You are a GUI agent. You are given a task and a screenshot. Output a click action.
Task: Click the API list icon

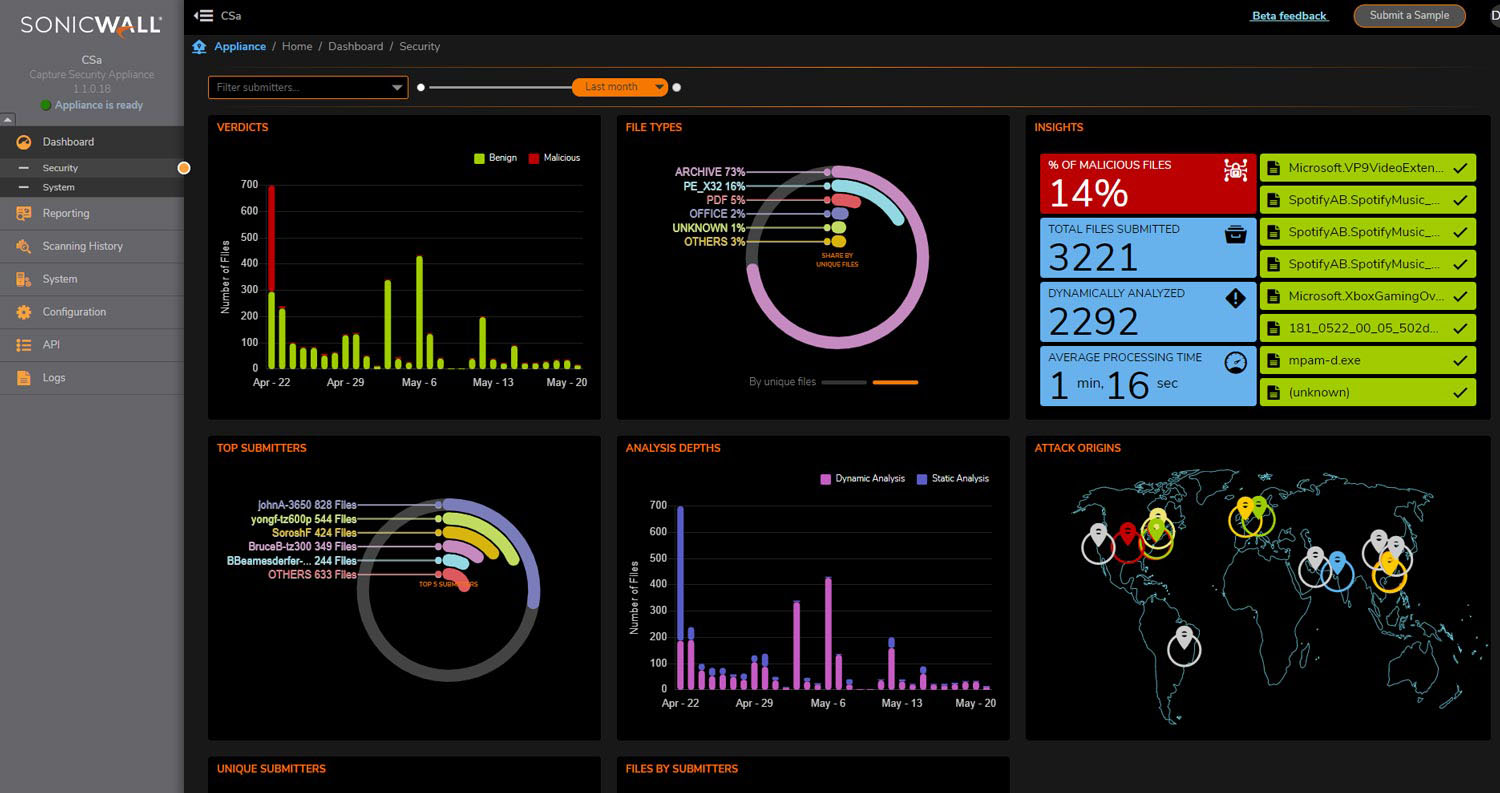point(24,345)
